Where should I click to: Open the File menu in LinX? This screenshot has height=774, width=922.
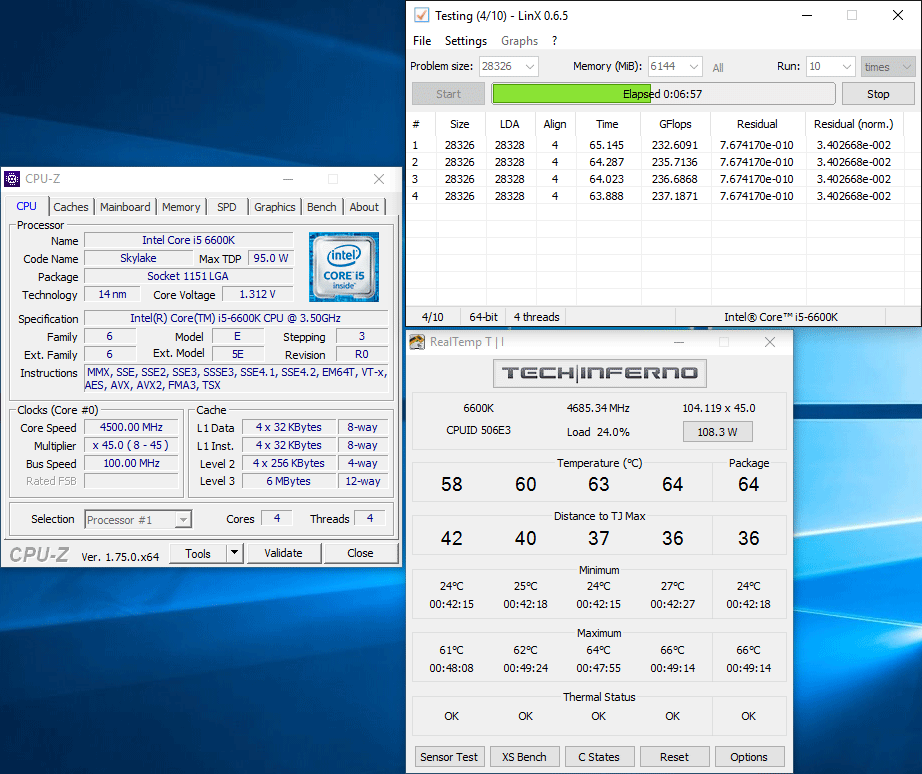point(422,41)
